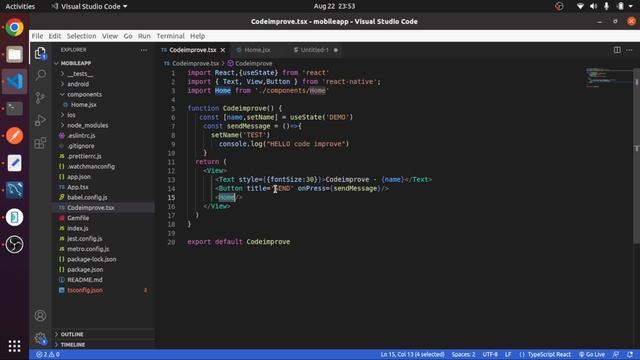640x360 pixels.
Task: Change UTF-8 file encoding
Action: tap(490, 354)
